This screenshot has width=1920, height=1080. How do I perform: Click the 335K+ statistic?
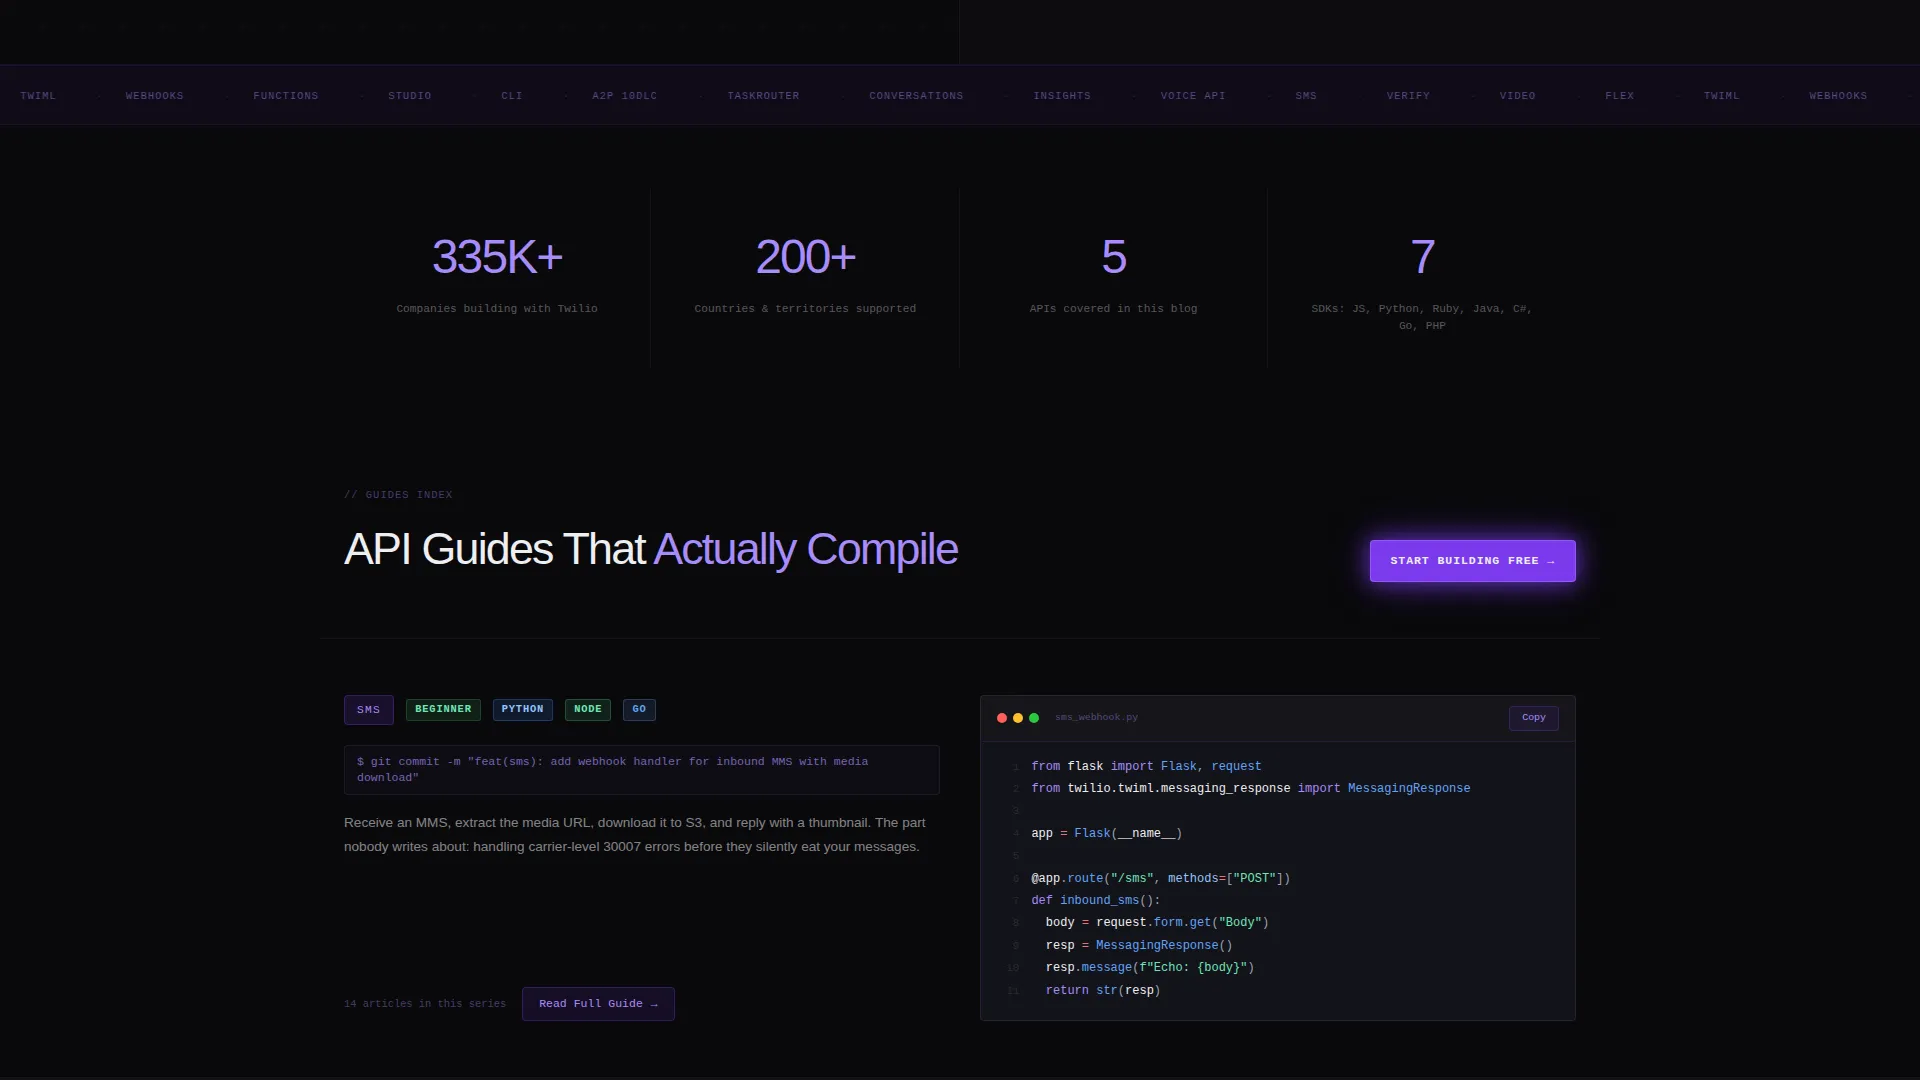pos(497,257)
